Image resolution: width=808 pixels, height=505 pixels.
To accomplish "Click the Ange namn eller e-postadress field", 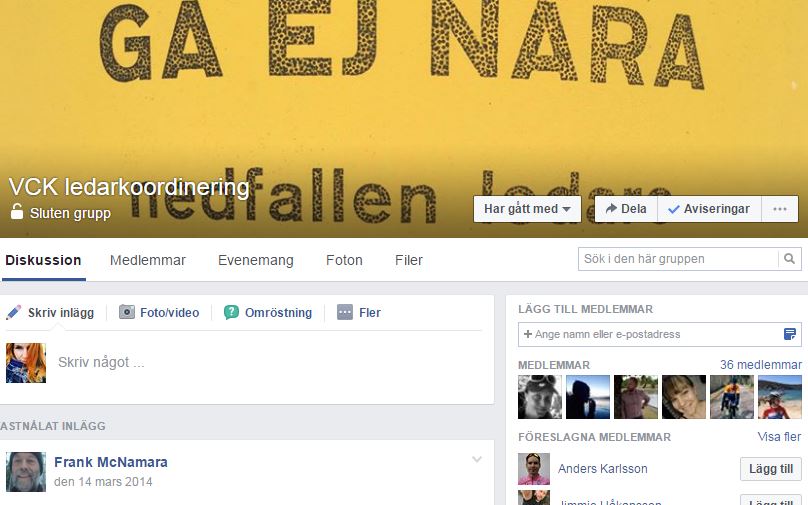I will click(652, 334).
